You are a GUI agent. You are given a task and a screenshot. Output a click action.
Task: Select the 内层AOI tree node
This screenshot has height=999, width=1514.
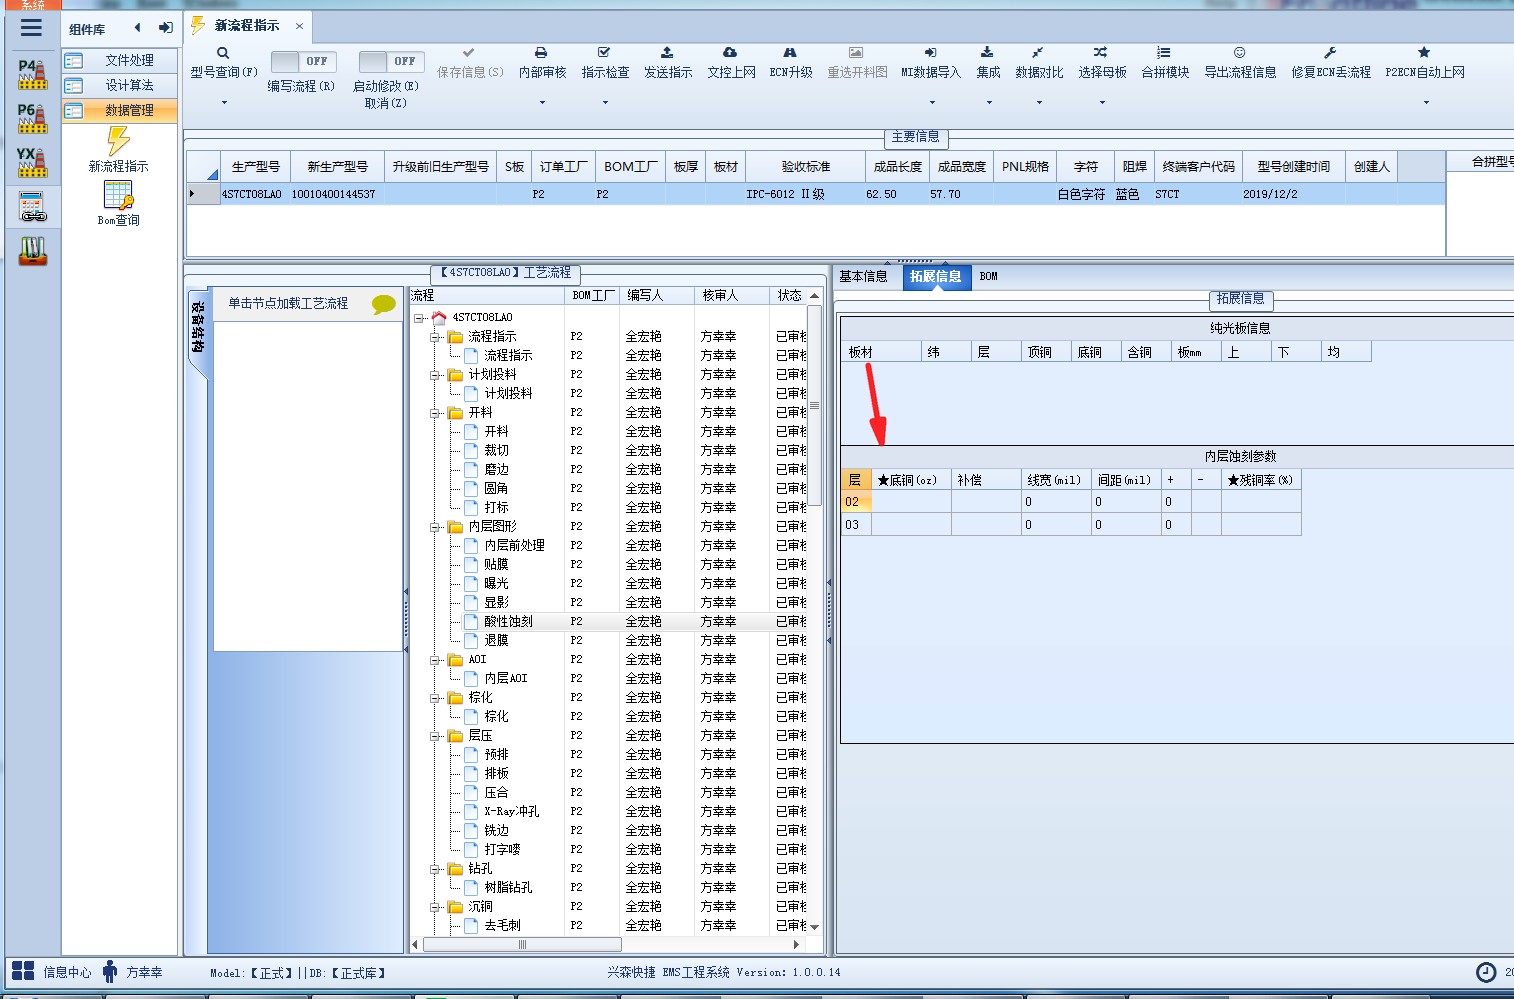[506, 679]
